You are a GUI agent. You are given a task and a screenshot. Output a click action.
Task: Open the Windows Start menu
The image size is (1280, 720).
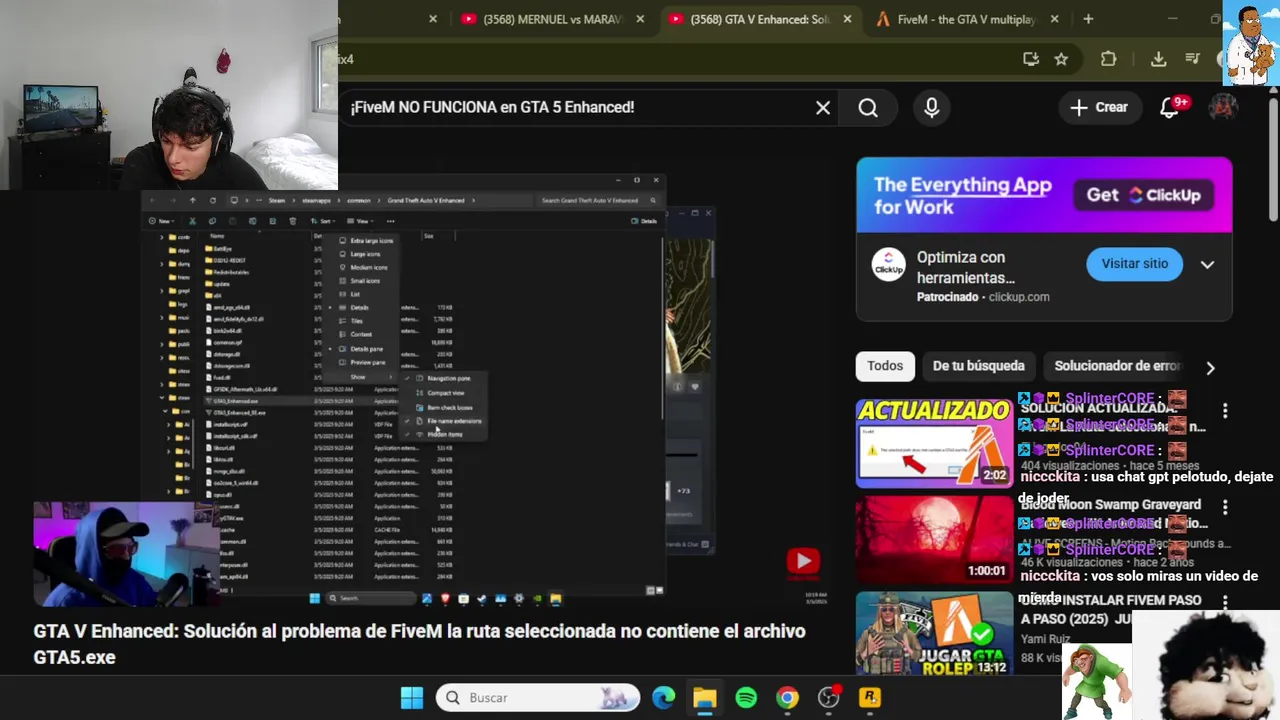click(412, 698)
